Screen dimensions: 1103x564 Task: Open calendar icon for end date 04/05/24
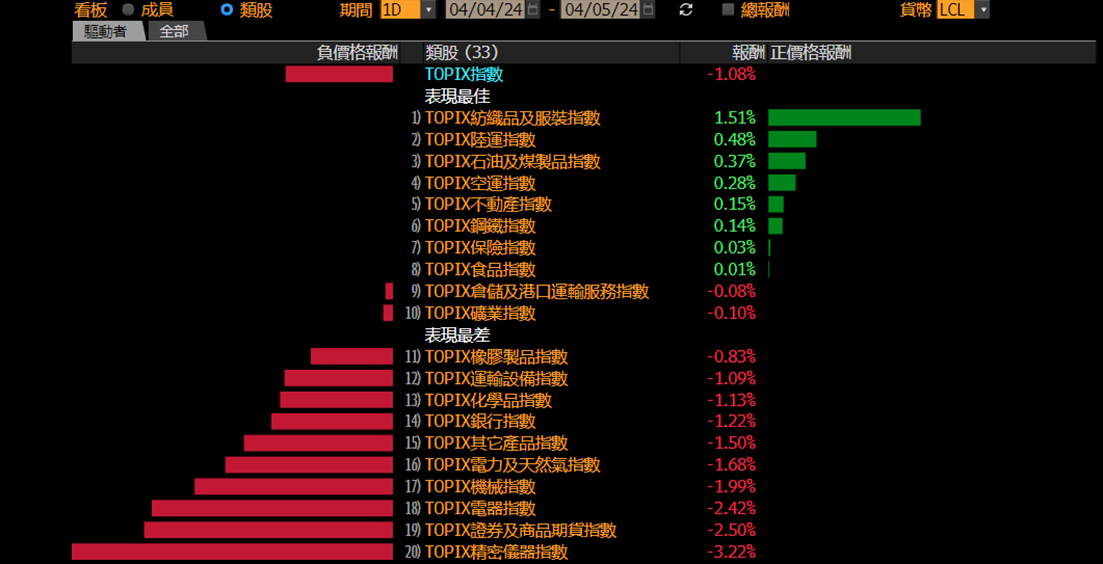(x=648, y=10)
